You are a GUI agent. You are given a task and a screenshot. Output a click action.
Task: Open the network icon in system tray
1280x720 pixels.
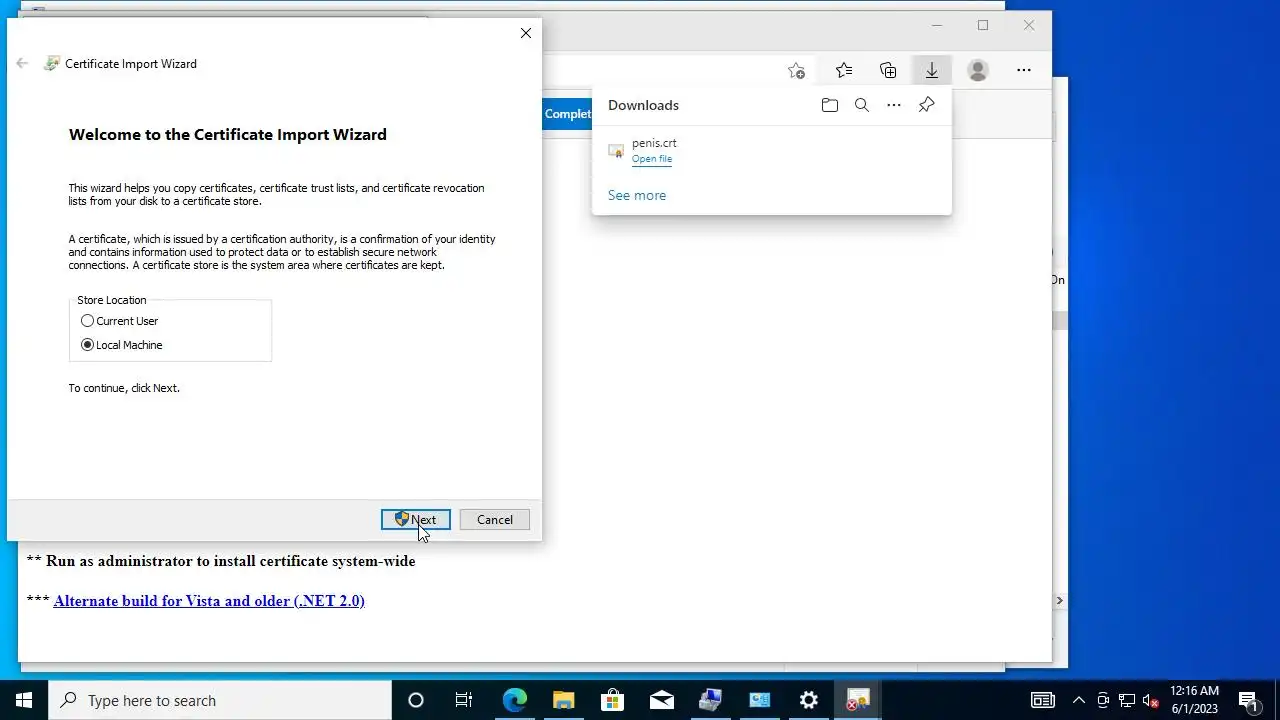coord(1127,700)
